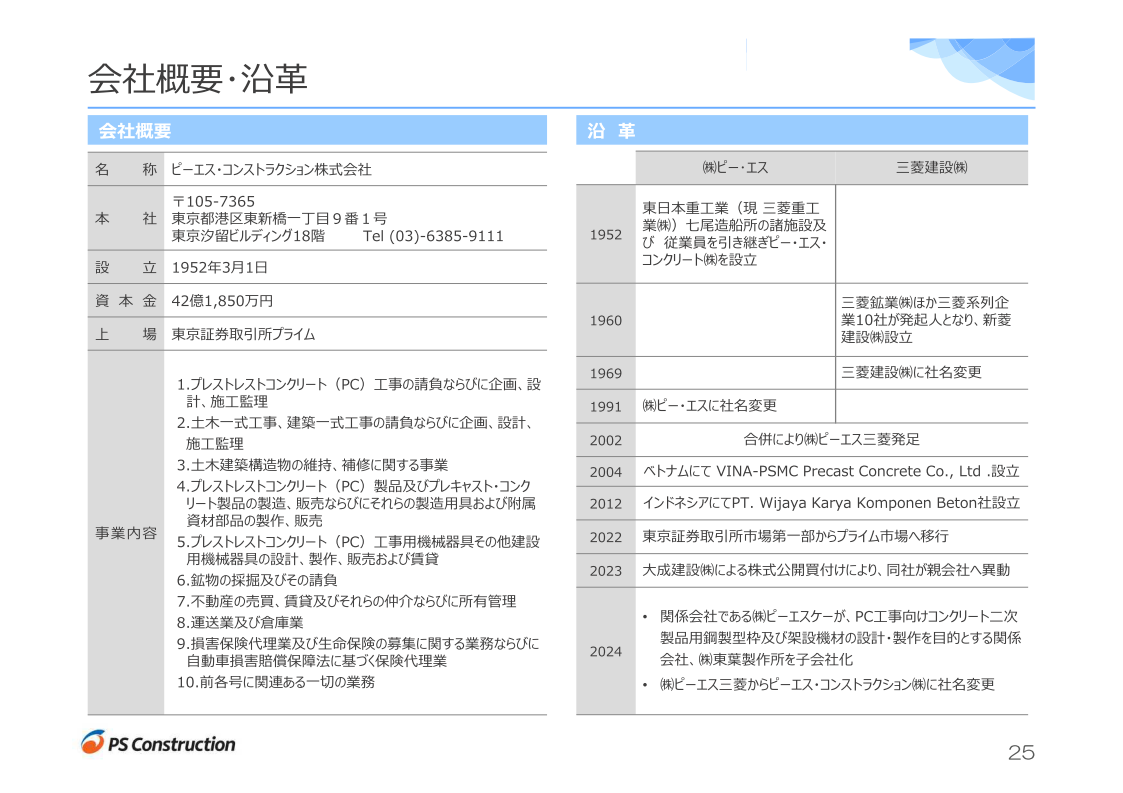The height and width of the screenshot is (793, 1123).
Task: Select the 2022 year cell
Action: point(606,537)
